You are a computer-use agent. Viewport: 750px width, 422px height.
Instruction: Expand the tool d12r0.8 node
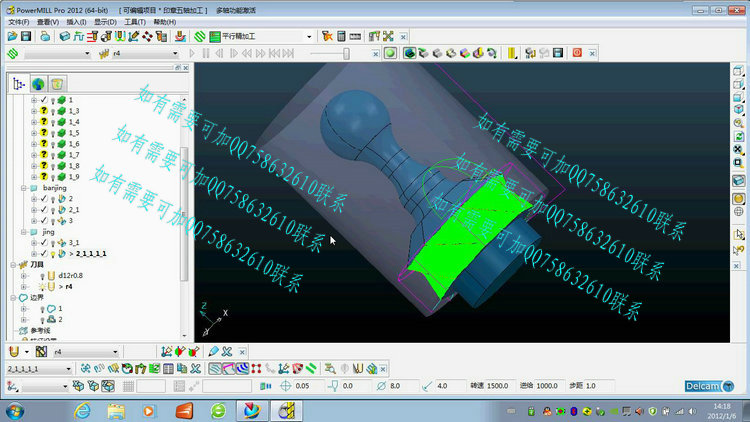(x=23, y=276)
